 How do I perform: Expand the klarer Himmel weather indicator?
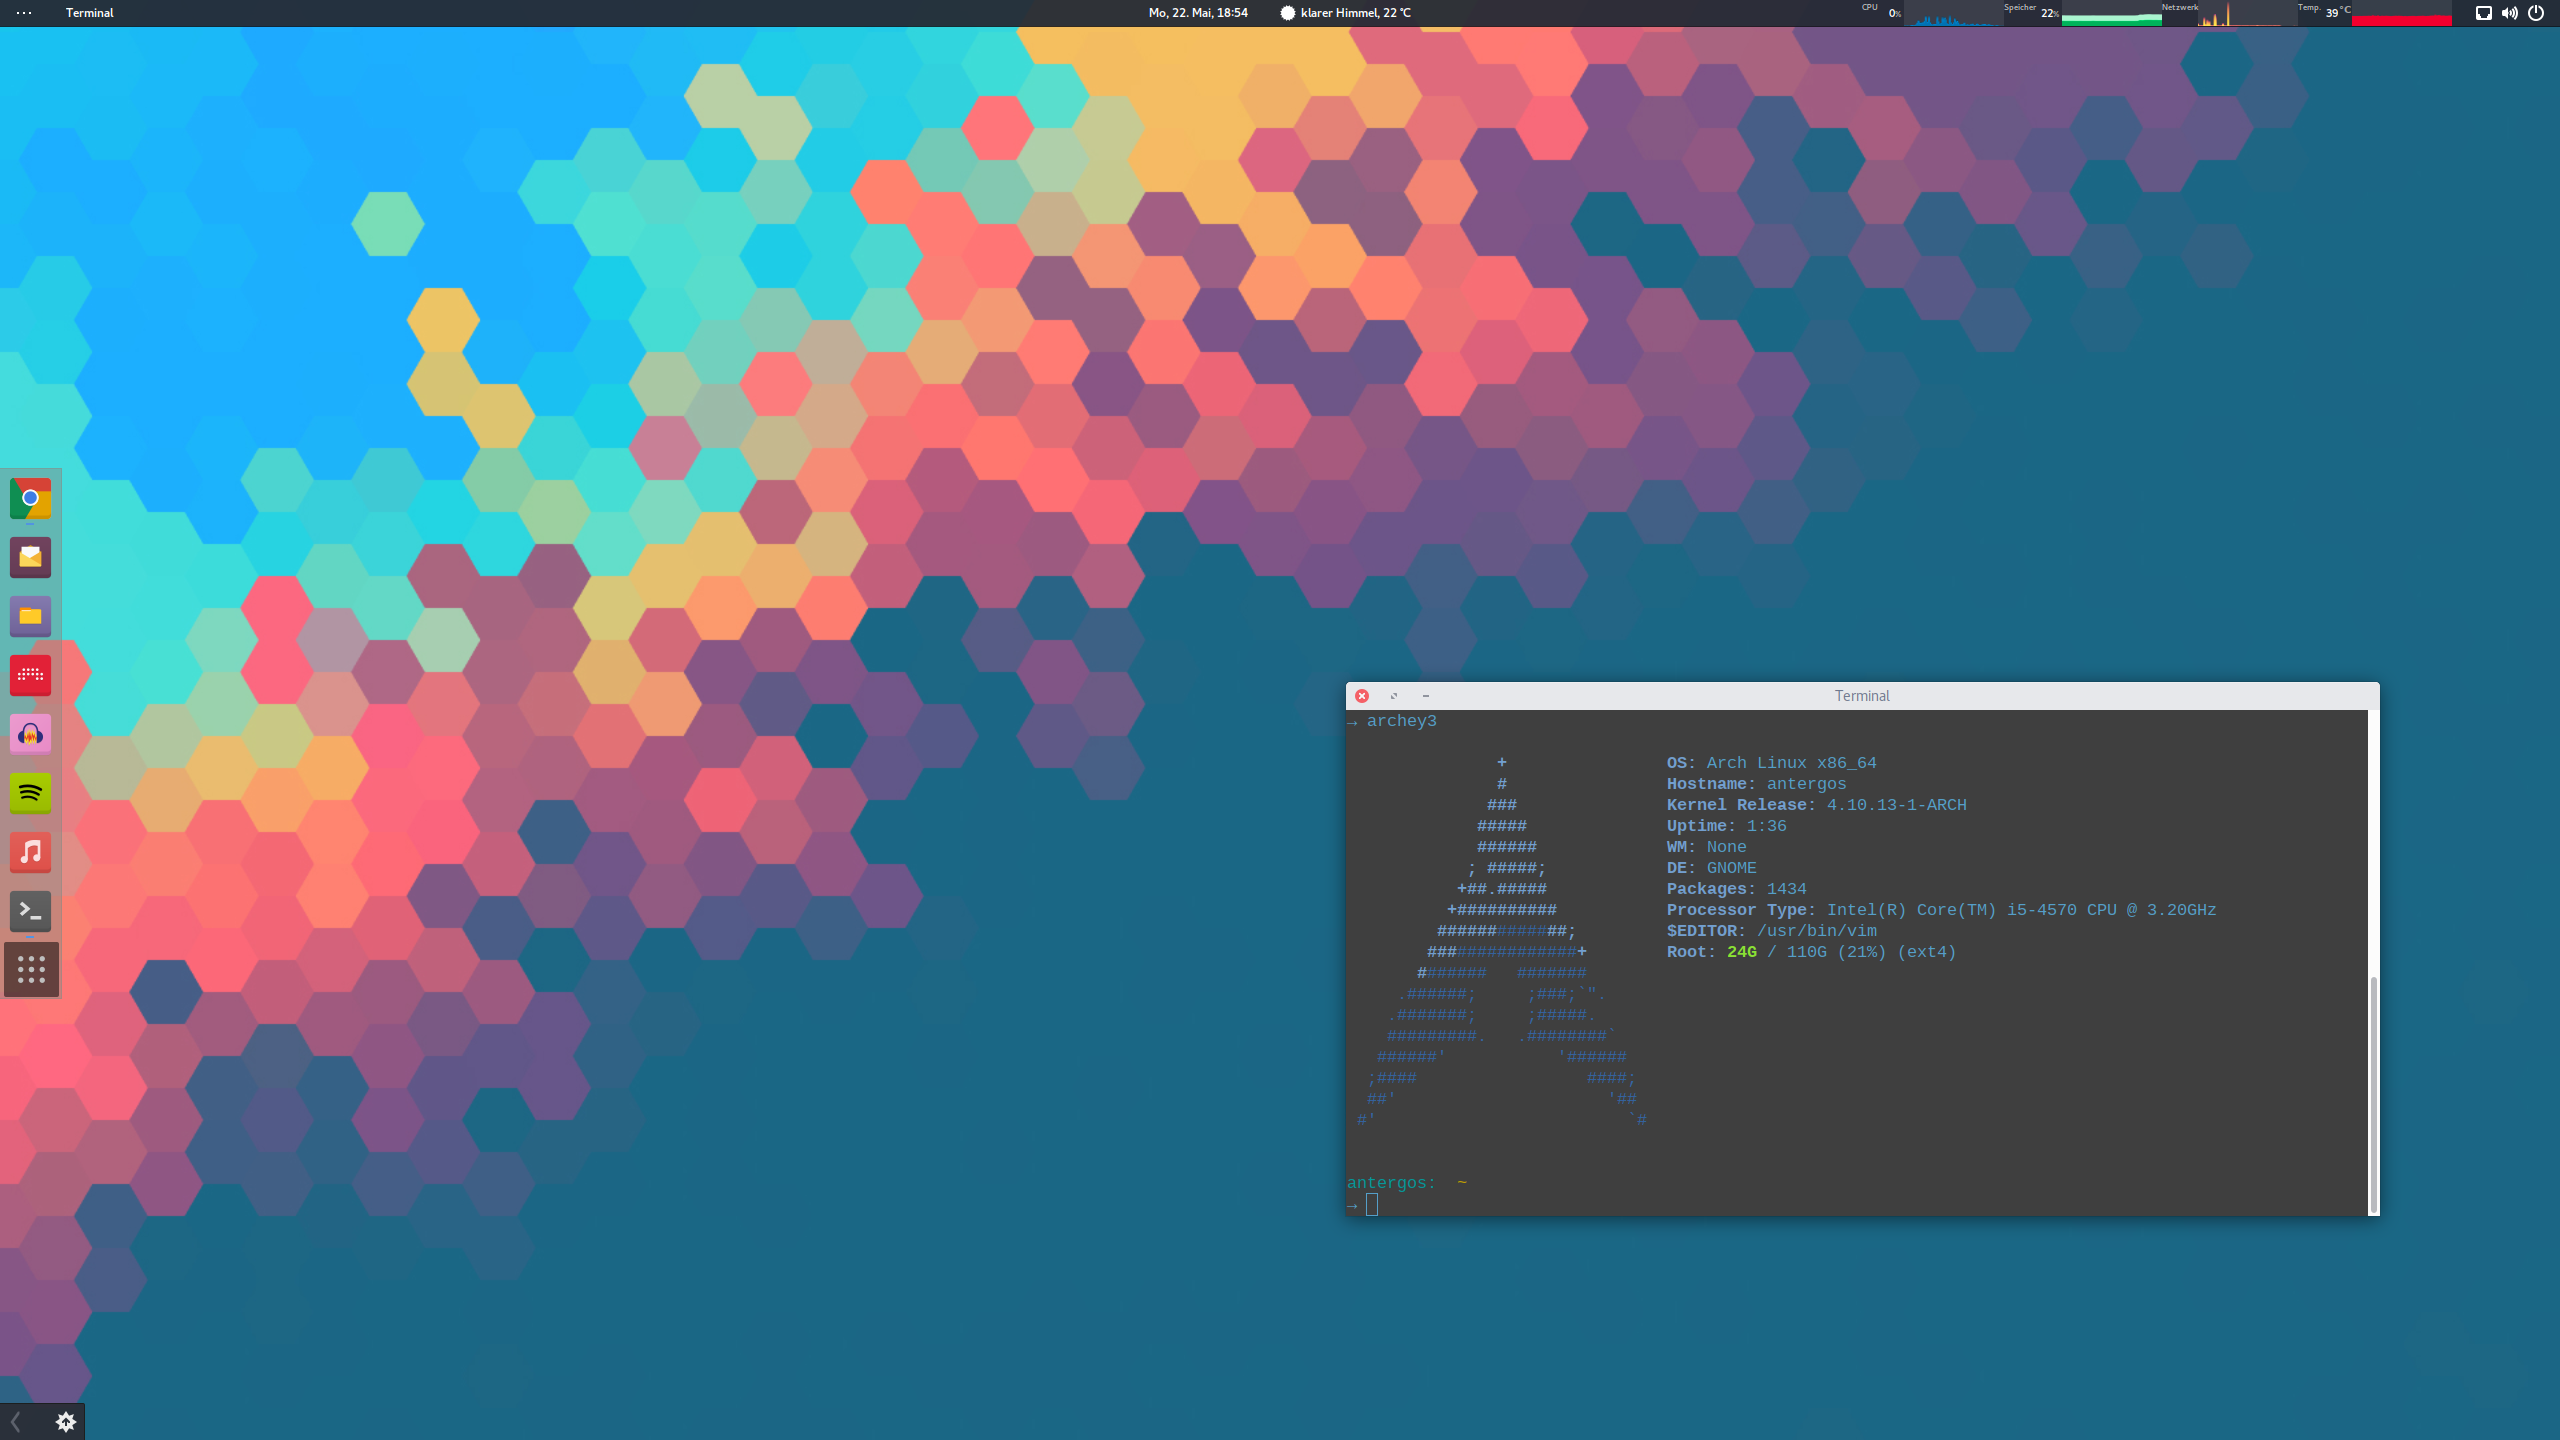pyautogui.click(x=1345, y=13)
